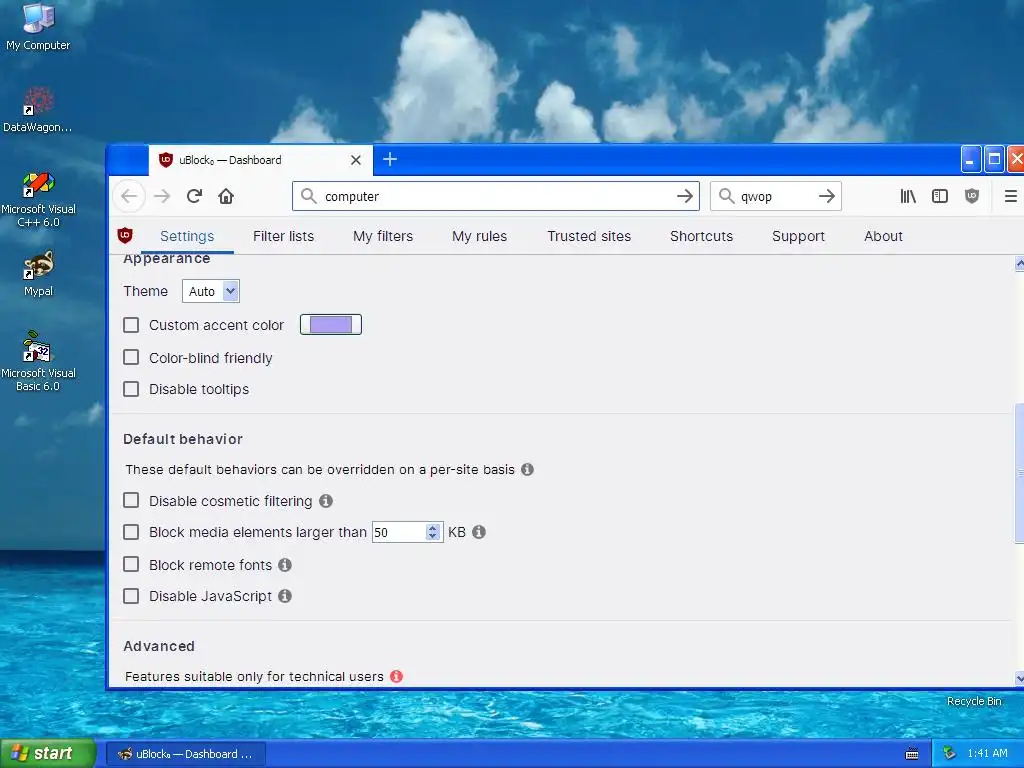Click the magnifier icon in the address bar
The width and height of the screenshot is (1024, 768).
(x=309, y=196)
